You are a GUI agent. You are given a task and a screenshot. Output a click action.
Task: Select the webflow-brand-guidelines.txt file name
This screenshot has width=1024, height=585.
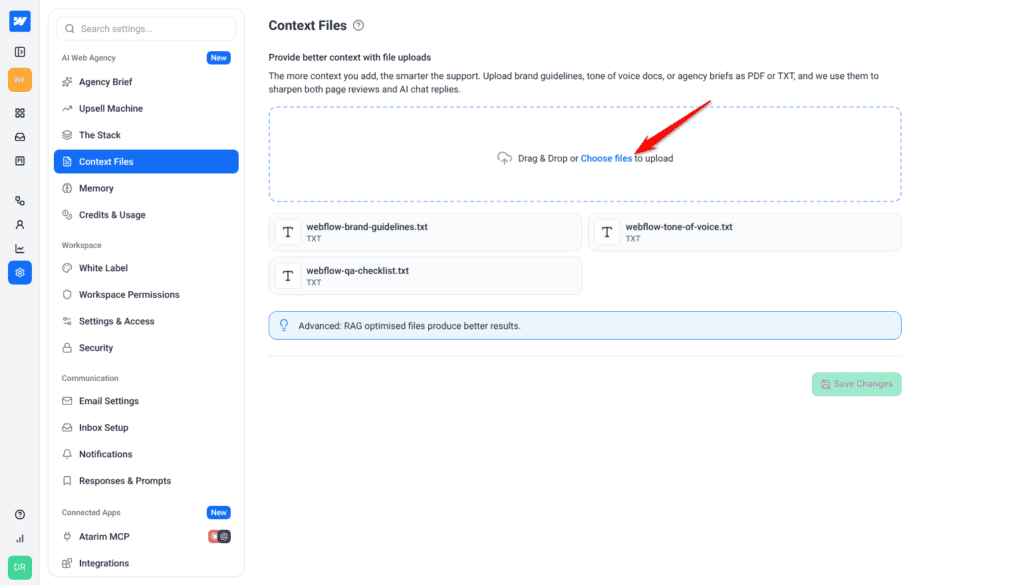coord(367,227)
